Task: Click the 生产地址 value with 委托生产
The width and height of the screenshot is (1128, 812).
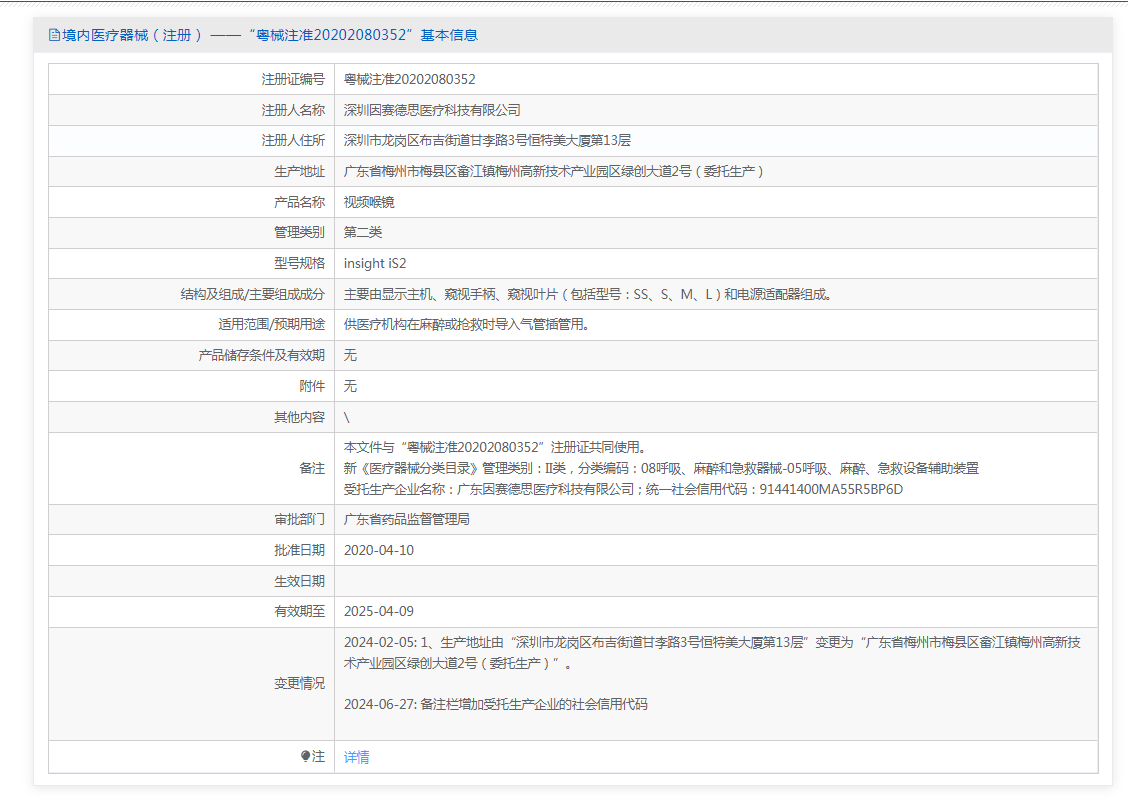Action: click(x=555, y=172)
